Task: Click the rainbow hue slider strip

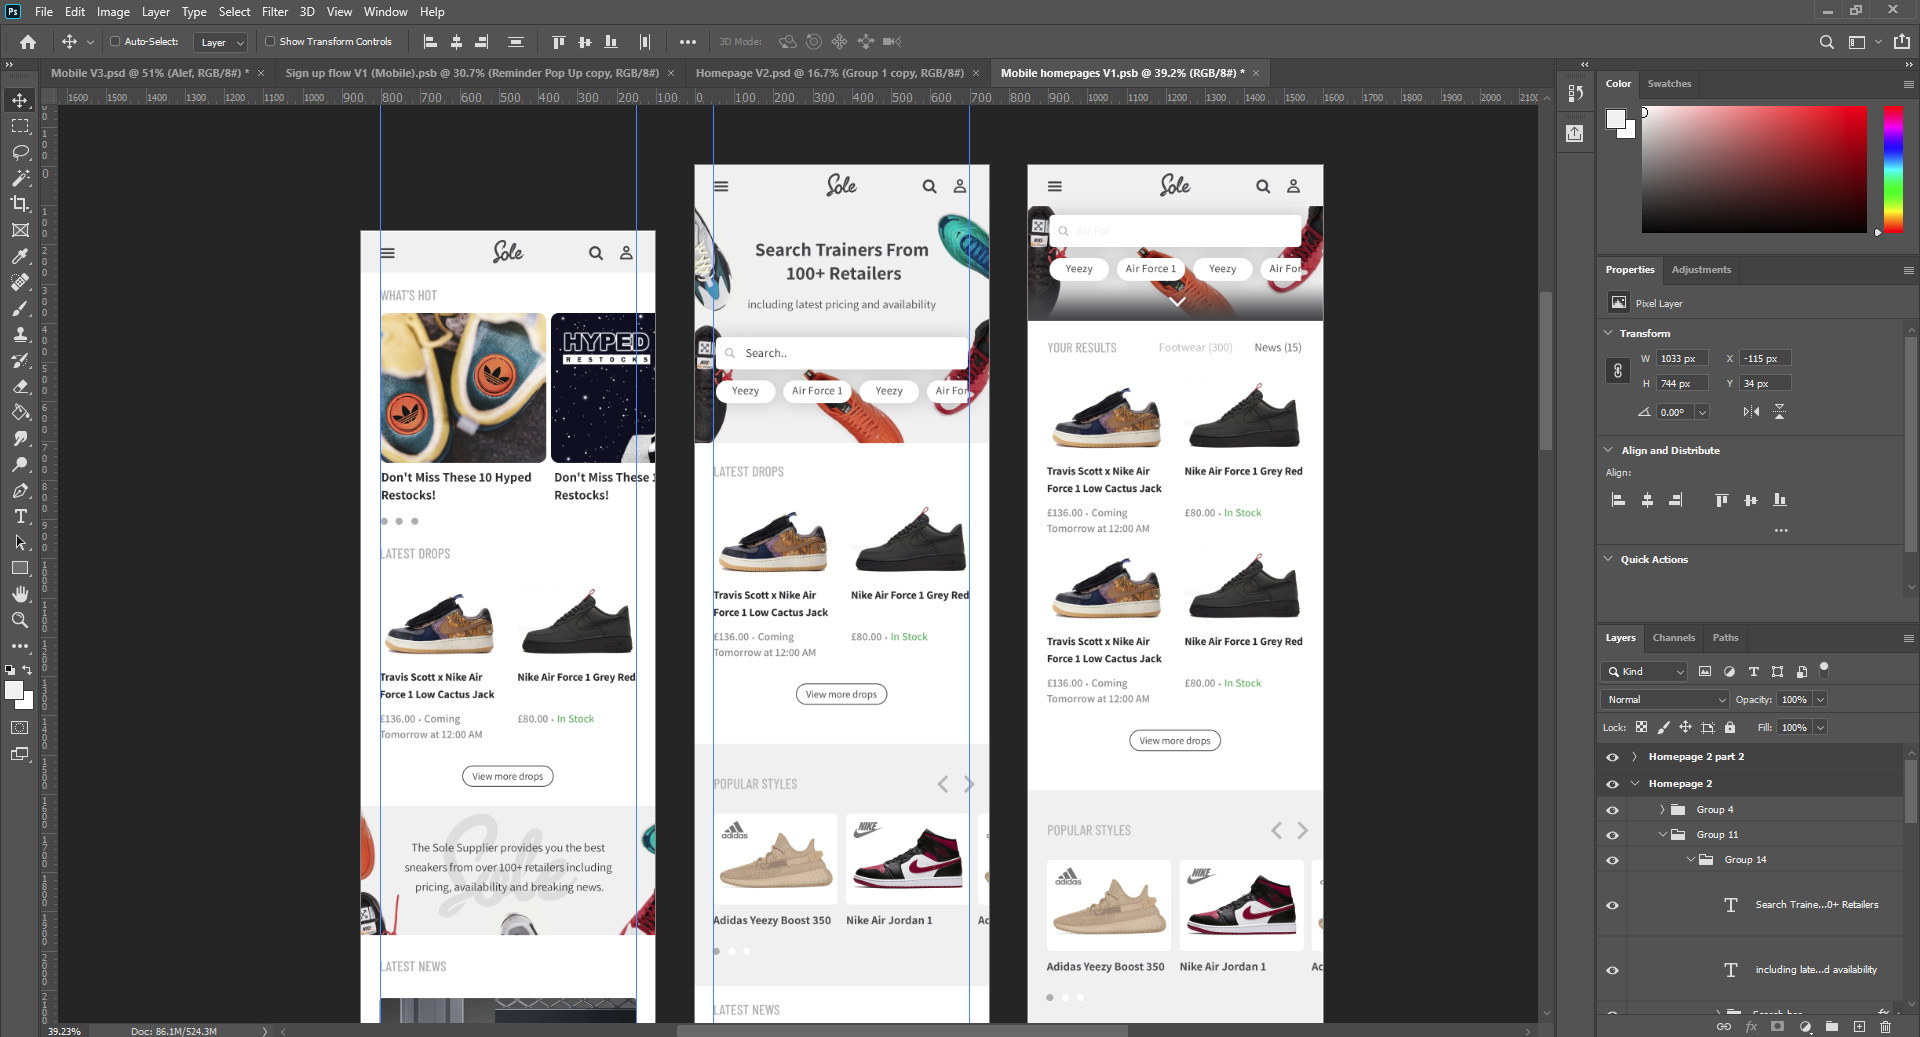Action: pyautogui.click(x=1893, y=170)
